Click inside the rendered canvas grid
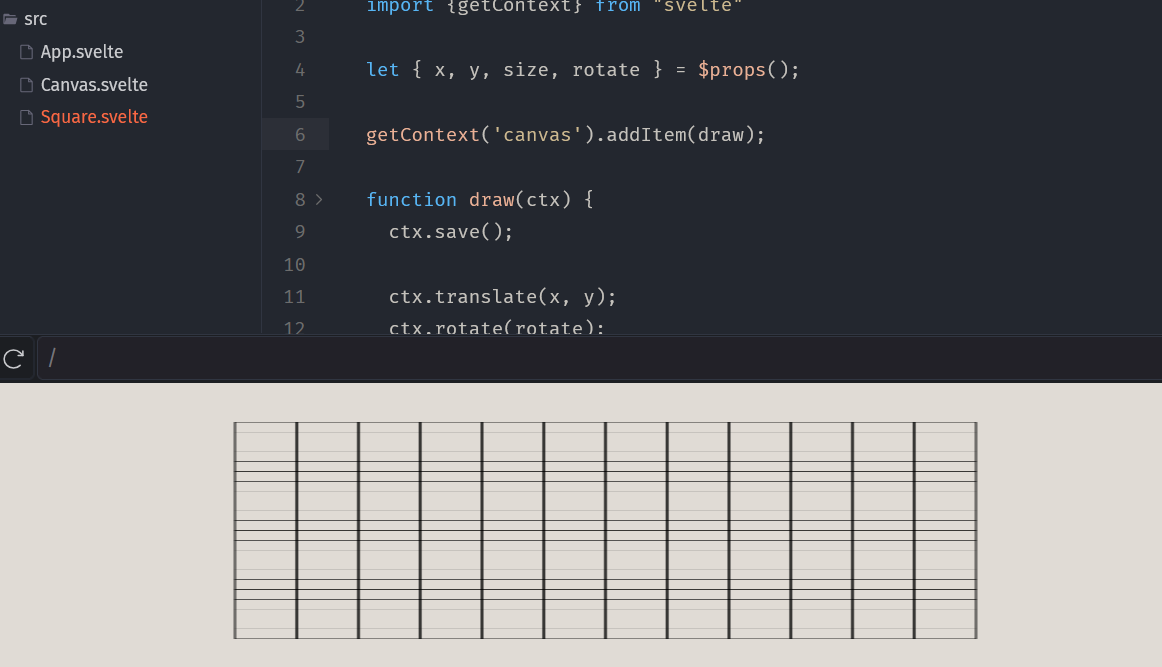Screen dimensions: 1162x667 [x=605, y=530]
